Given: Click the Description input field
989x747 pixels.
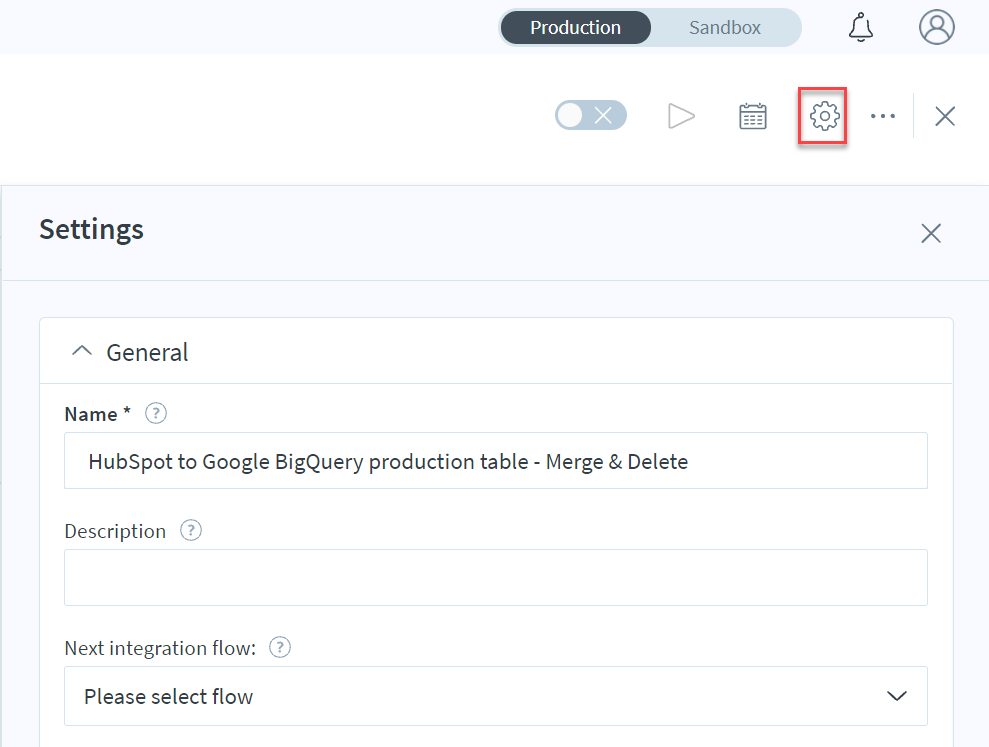Looking at the screenshot, I should point(496,577).
